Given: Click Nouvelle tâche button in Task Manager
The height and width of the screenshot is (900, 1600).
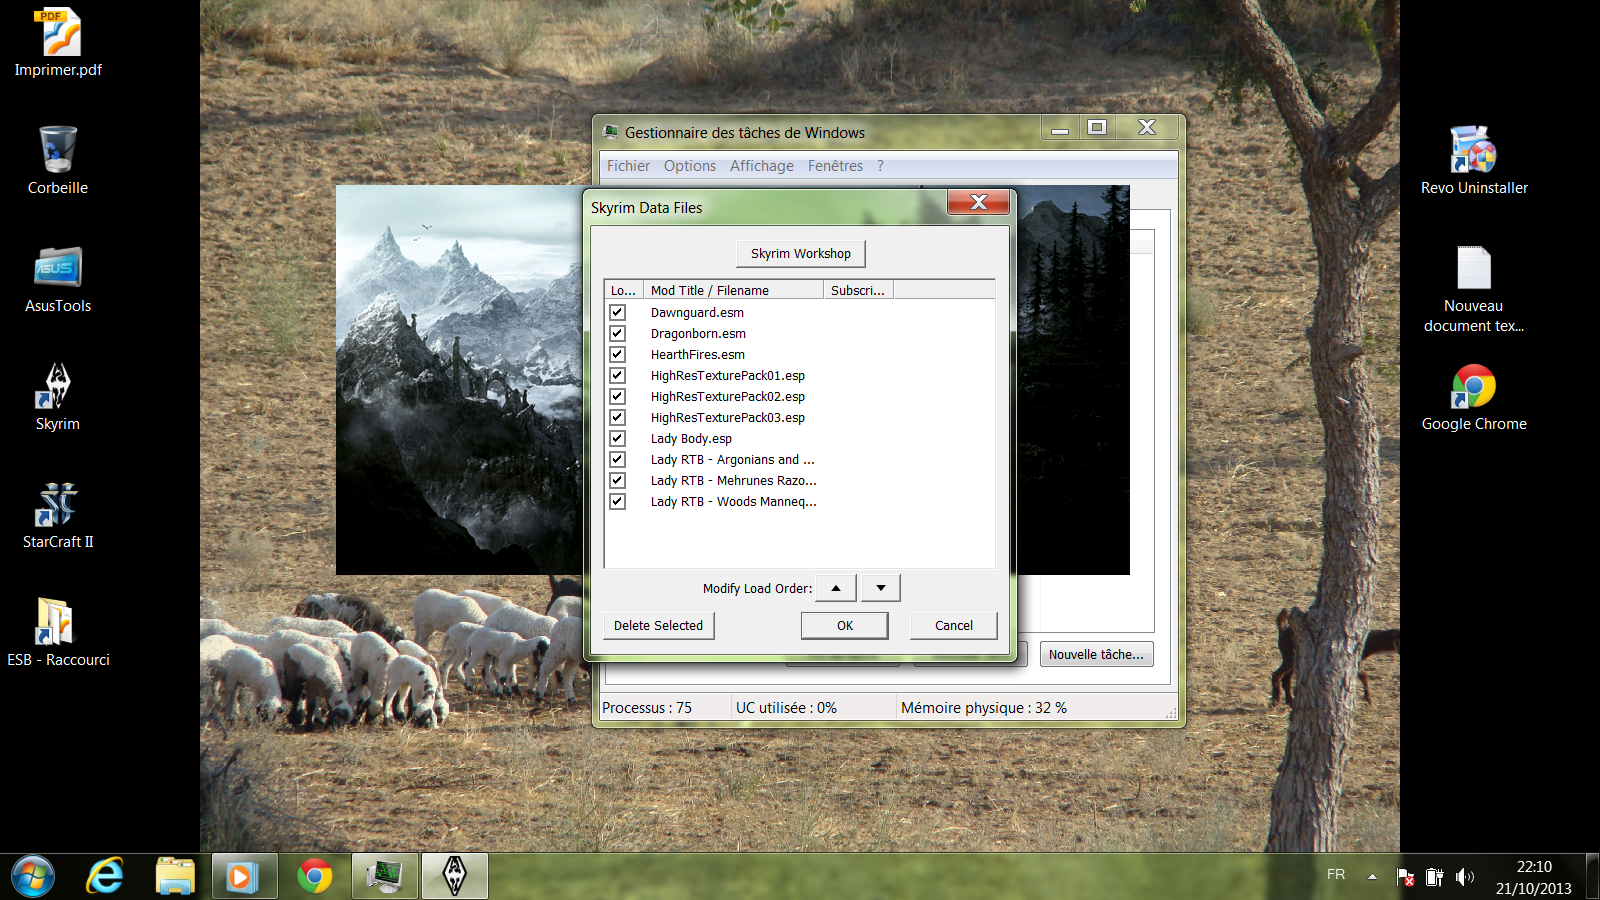Looking at the screenshot, I should click(x=1096, y=654).
